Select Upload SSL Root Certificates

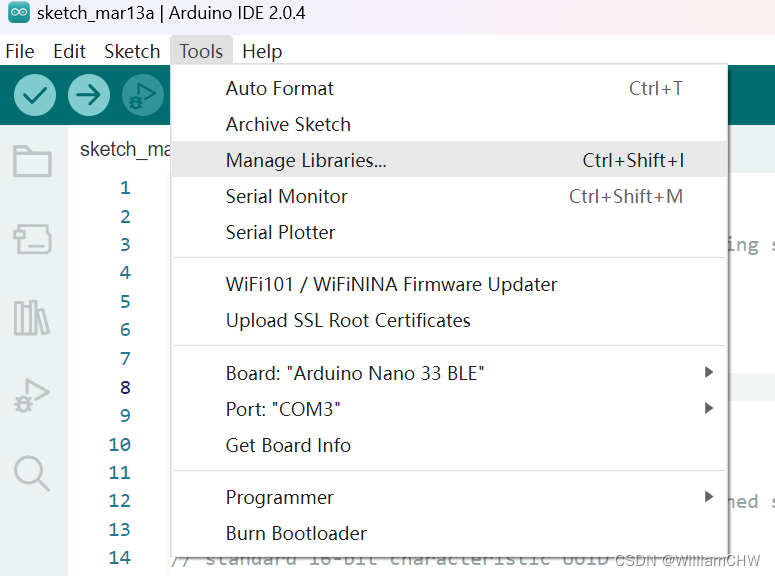click(449, 320)
